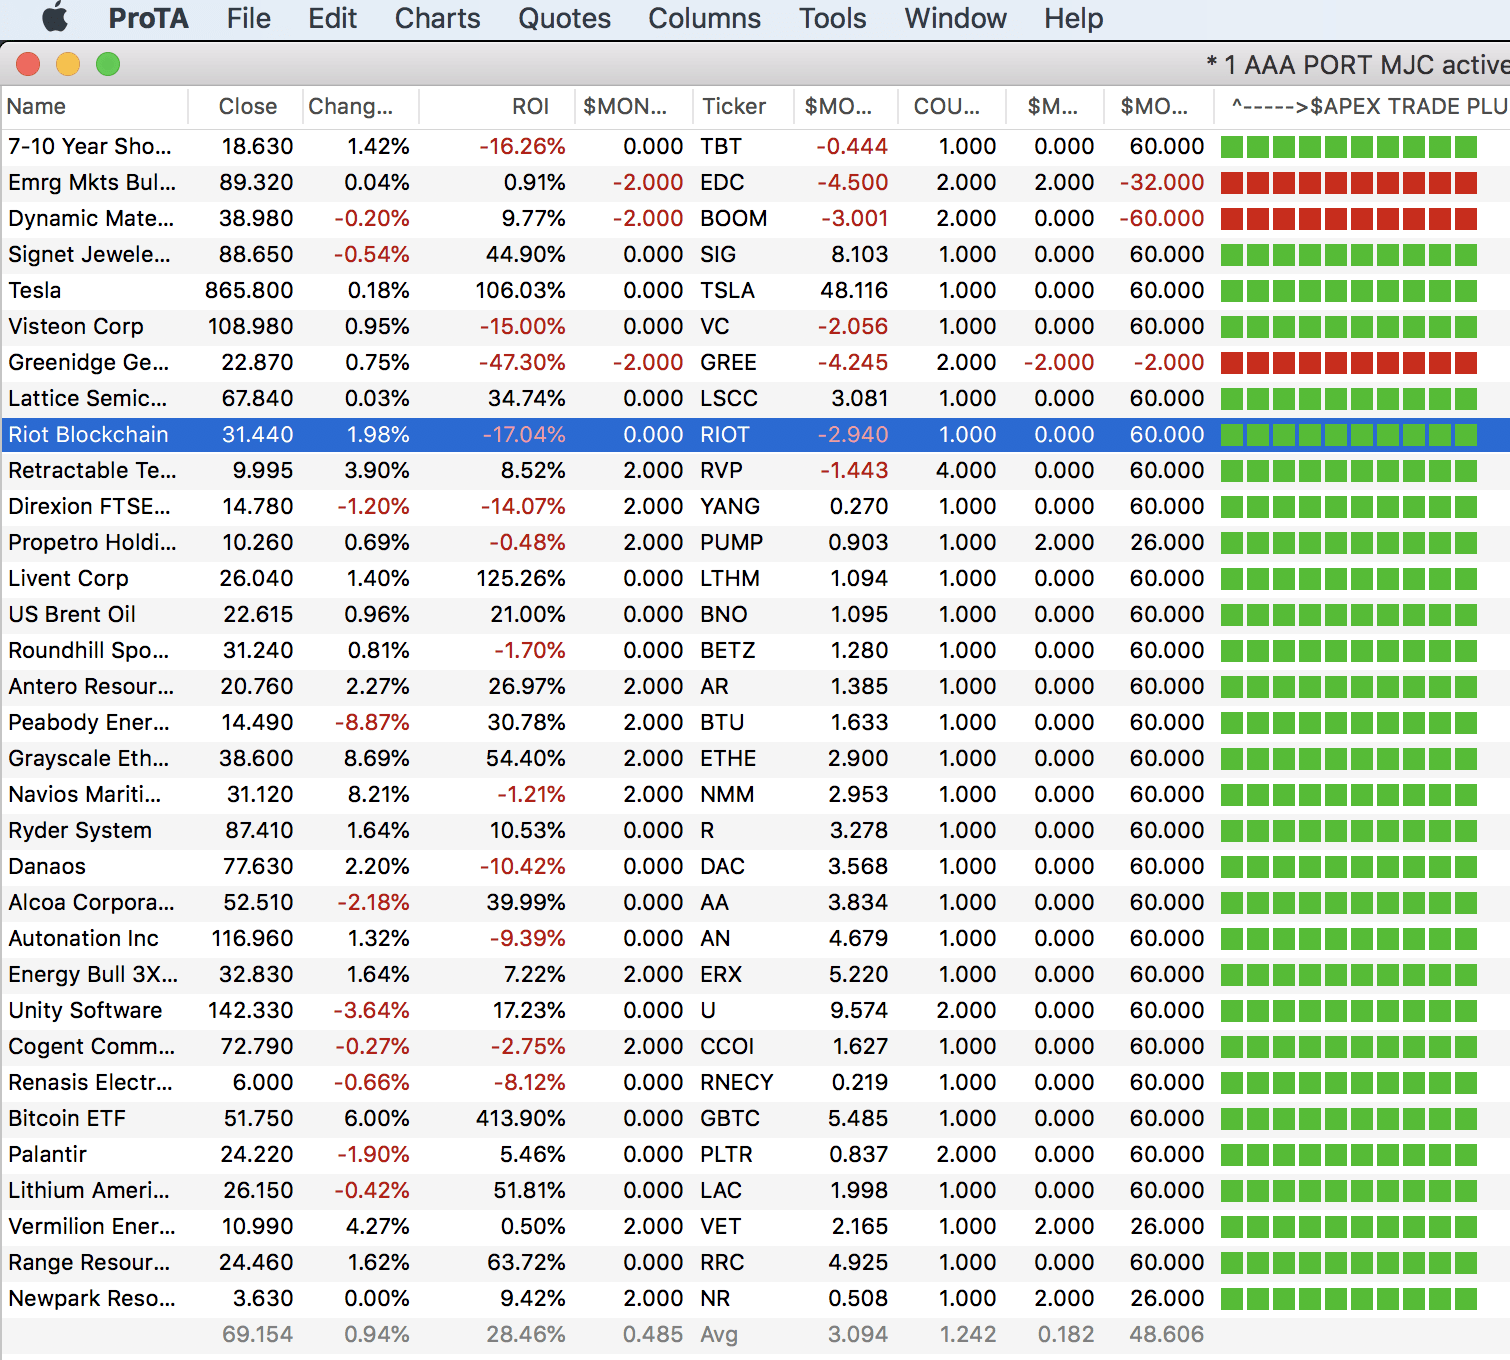Click the green color bar in Bitcoin ETF row
This screenshot has height=1360, width=1510.
(1349, 1119)
